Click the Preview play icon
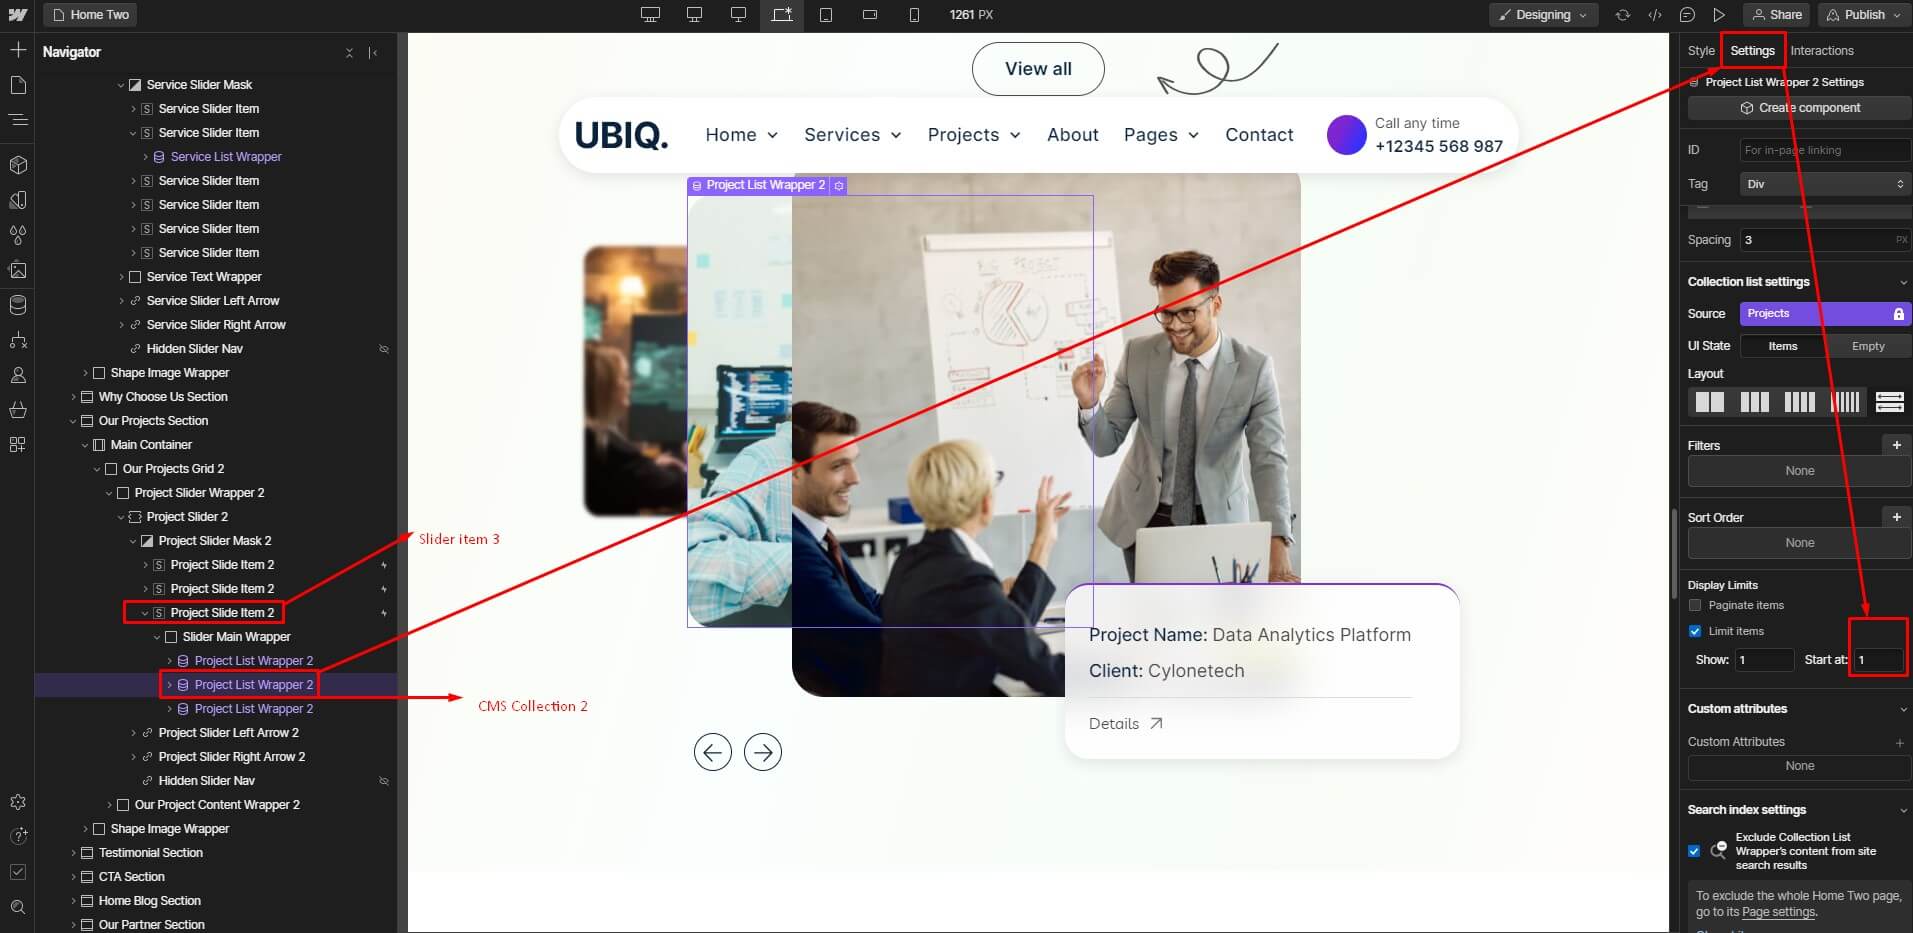The width and height of the screenshot is (1913, 933). click(x=1719, y=15)
